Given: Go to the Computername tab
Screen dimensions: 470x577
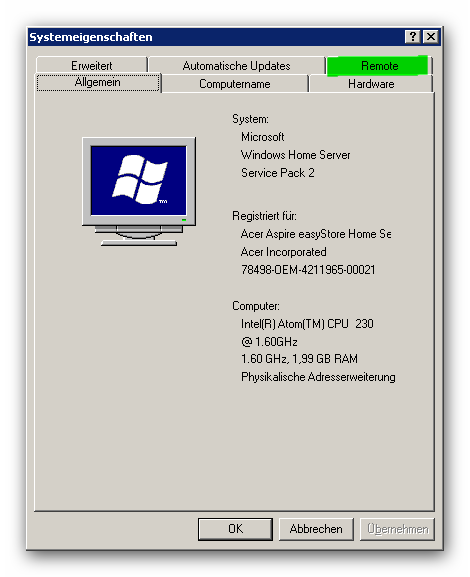Looking at the screenshot, I should pos(235,84).
